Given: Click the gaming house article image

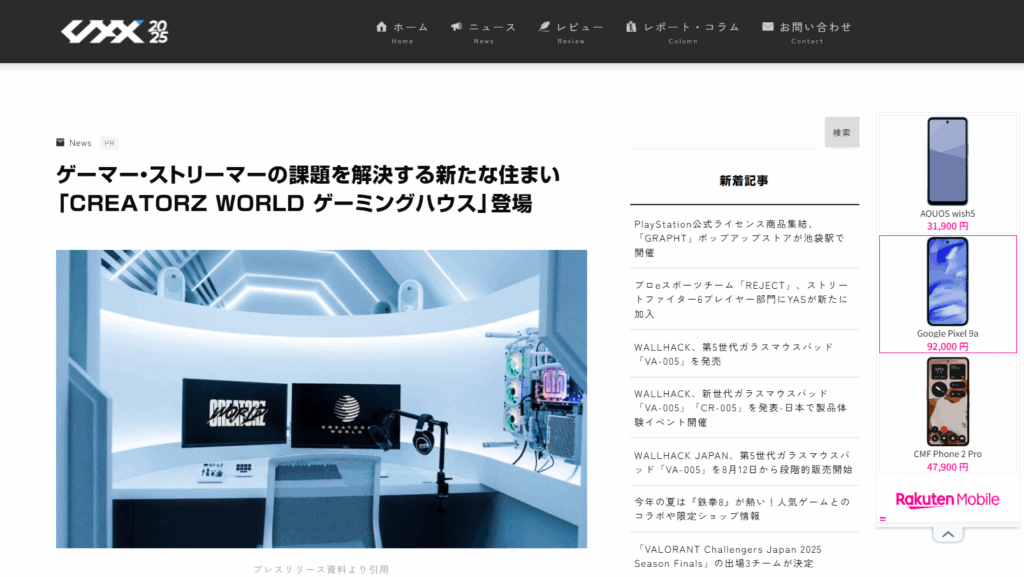Looking at the screenshot, I should (x=321, y=399).
